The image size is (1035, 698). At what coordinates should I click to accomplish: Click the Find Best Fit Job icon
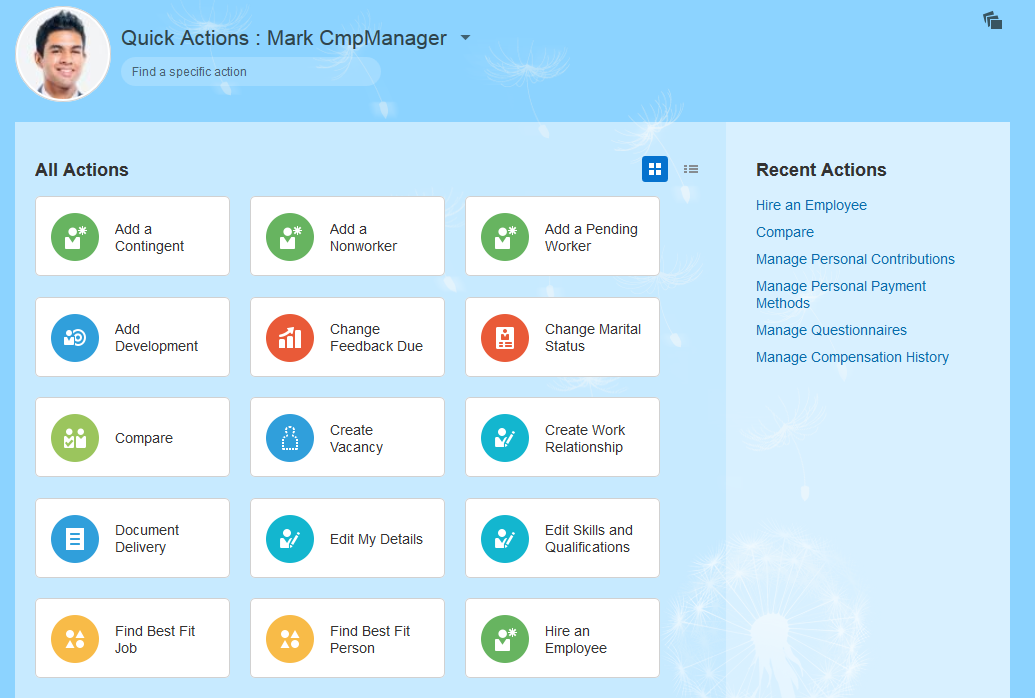coord(75,639)
